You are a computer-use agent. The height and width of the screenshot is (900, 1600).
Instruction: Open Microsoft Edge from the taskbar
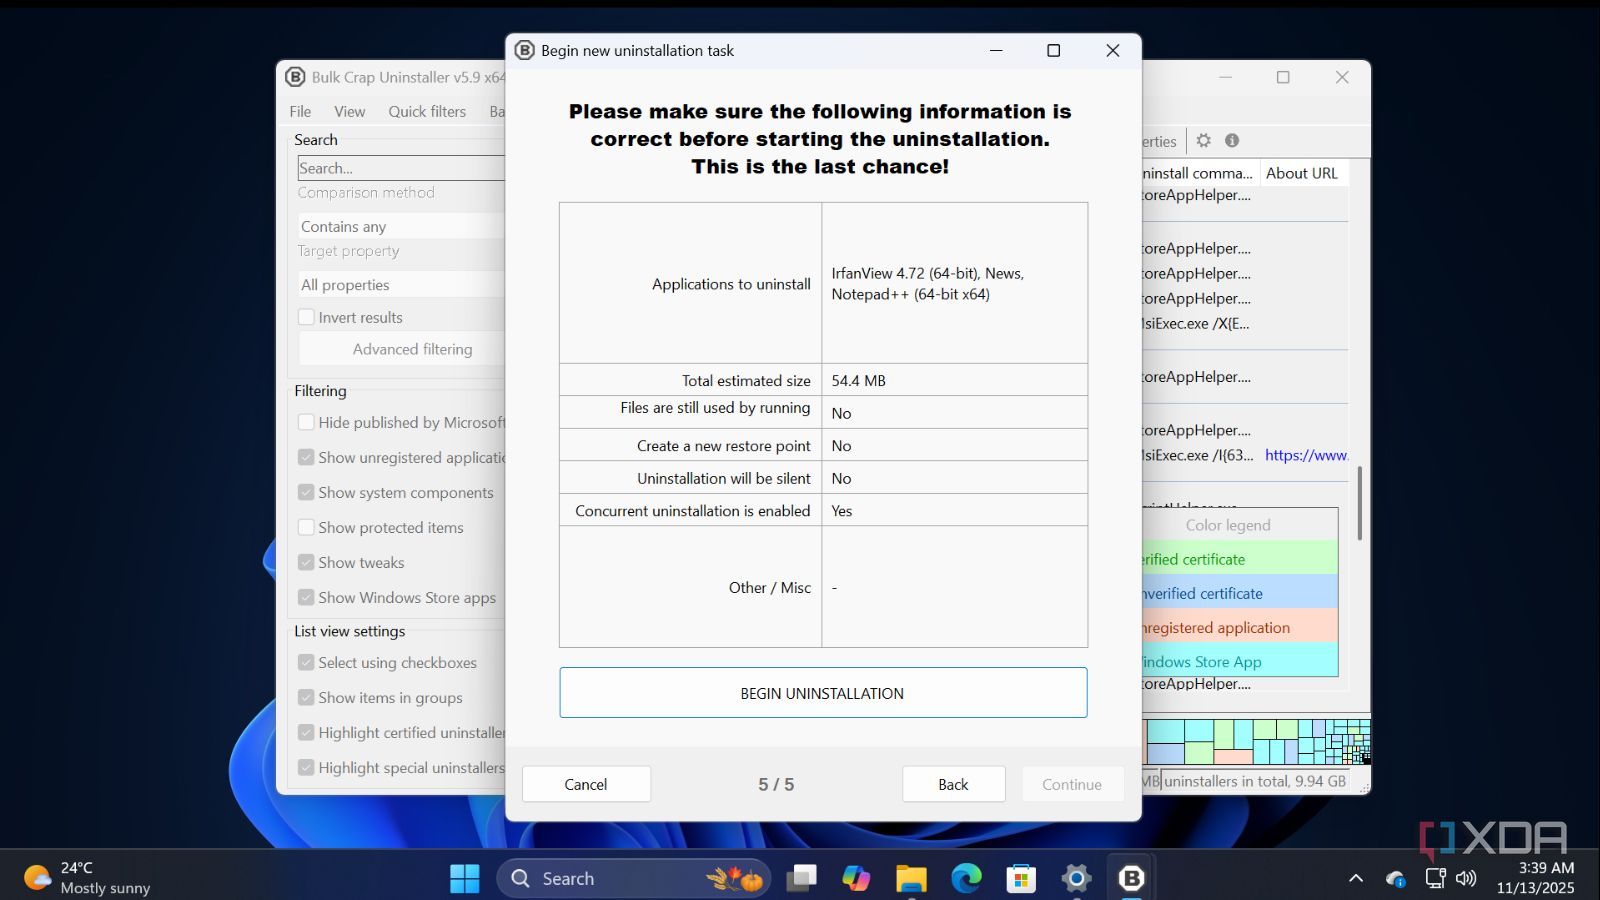click(966, 878)
